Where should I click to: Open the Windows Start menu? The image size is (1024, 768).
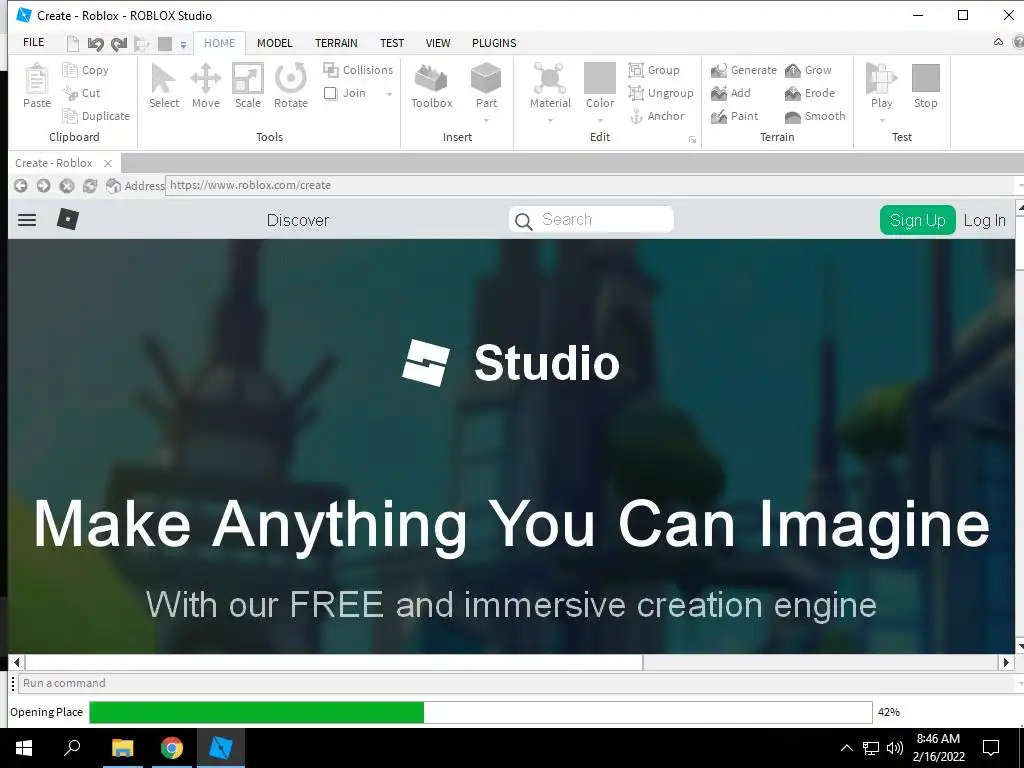click(x=24, y=748)
